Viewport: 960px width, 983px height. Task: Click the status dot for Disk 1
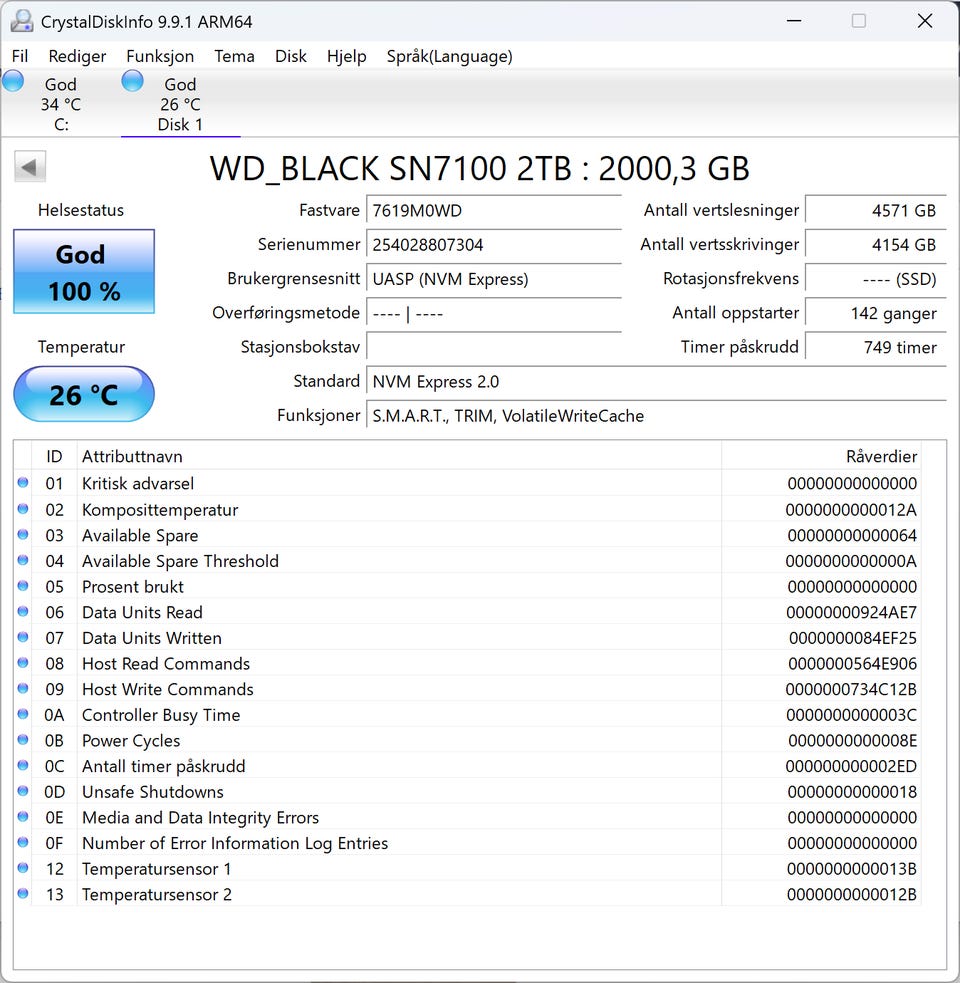tap(132, 81)
